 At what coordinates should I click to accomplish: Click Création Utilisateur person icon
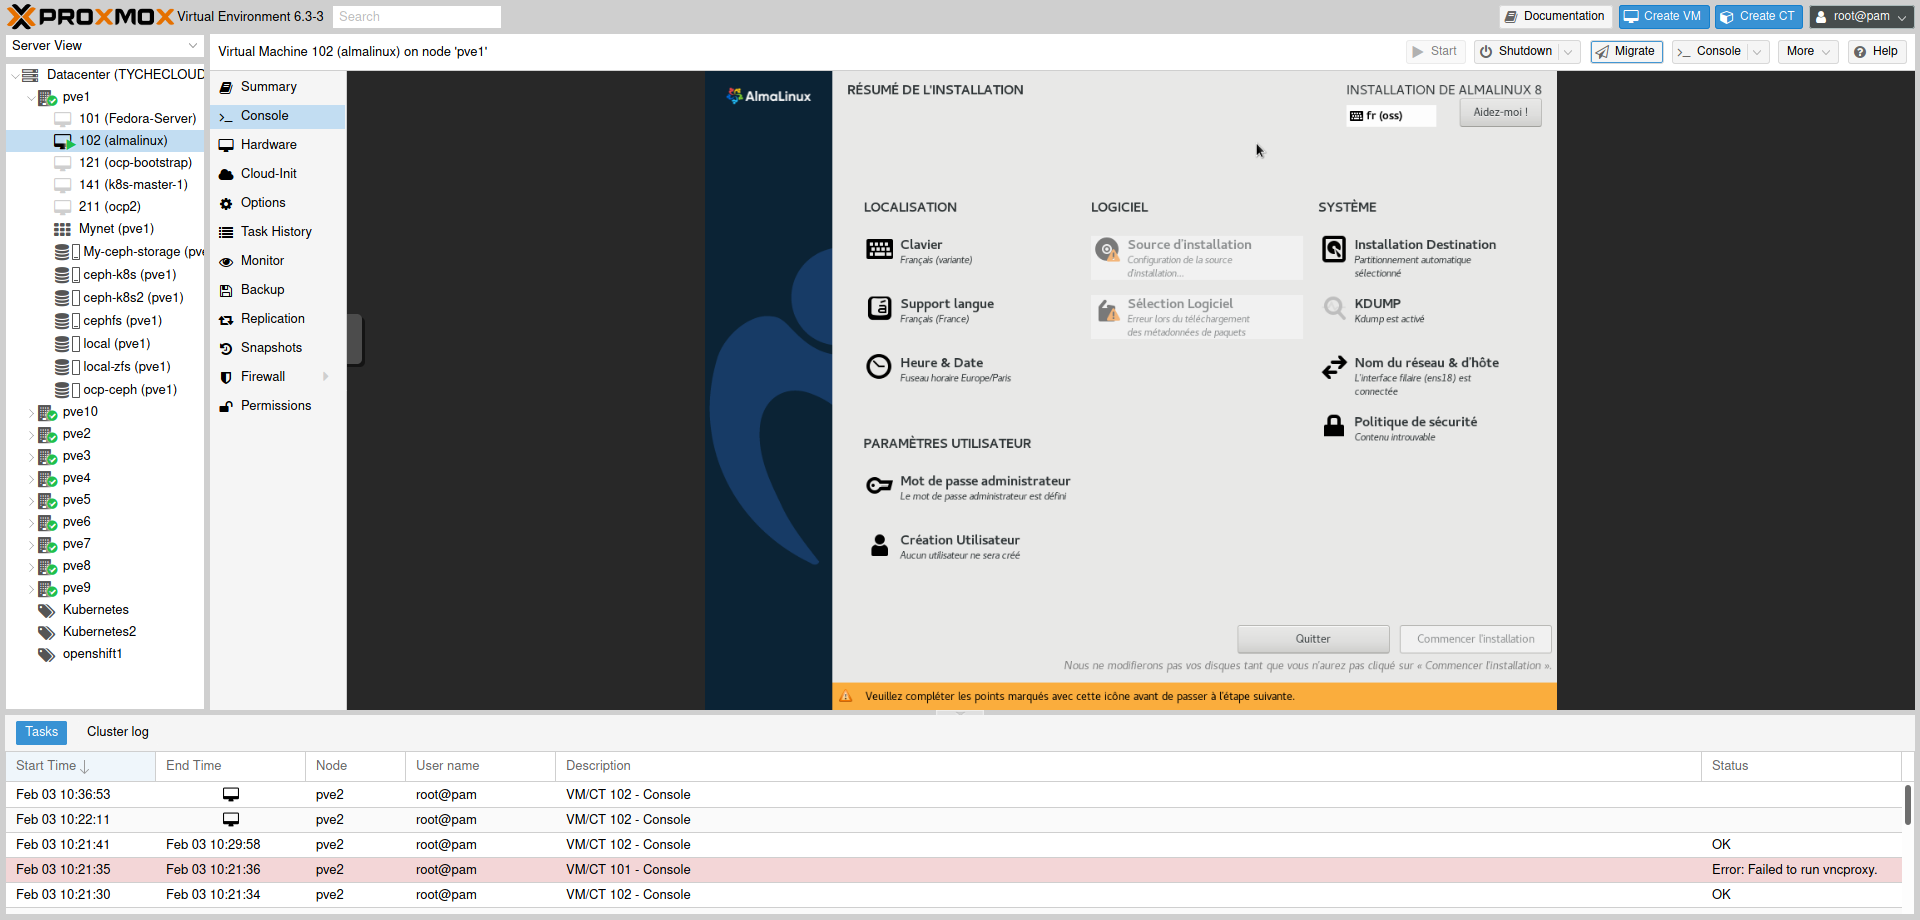click(879, 545)
